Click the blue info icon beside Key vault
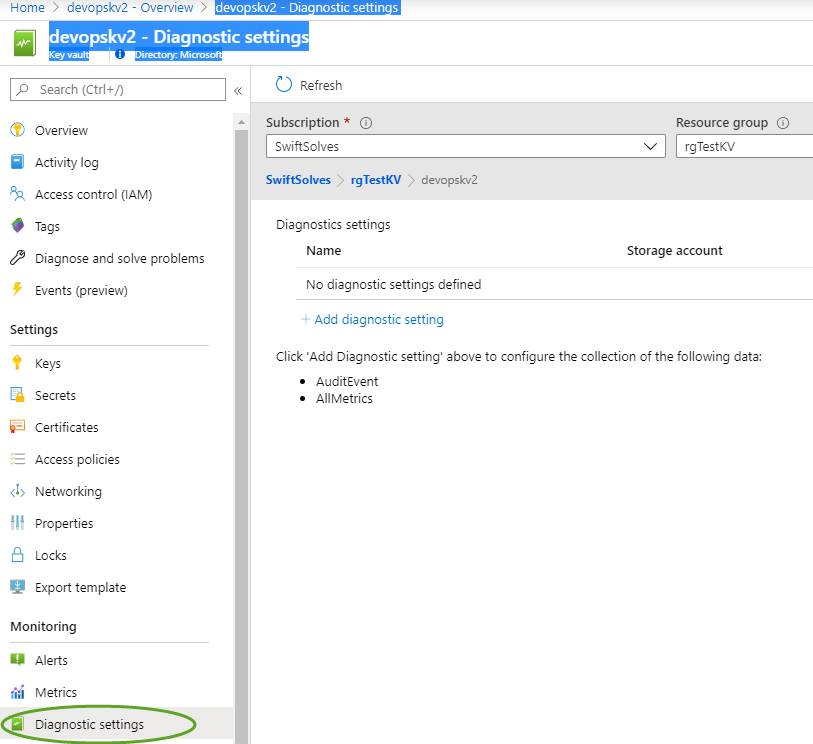This screenshot has width=813, height=744. (x=120, y=54)
